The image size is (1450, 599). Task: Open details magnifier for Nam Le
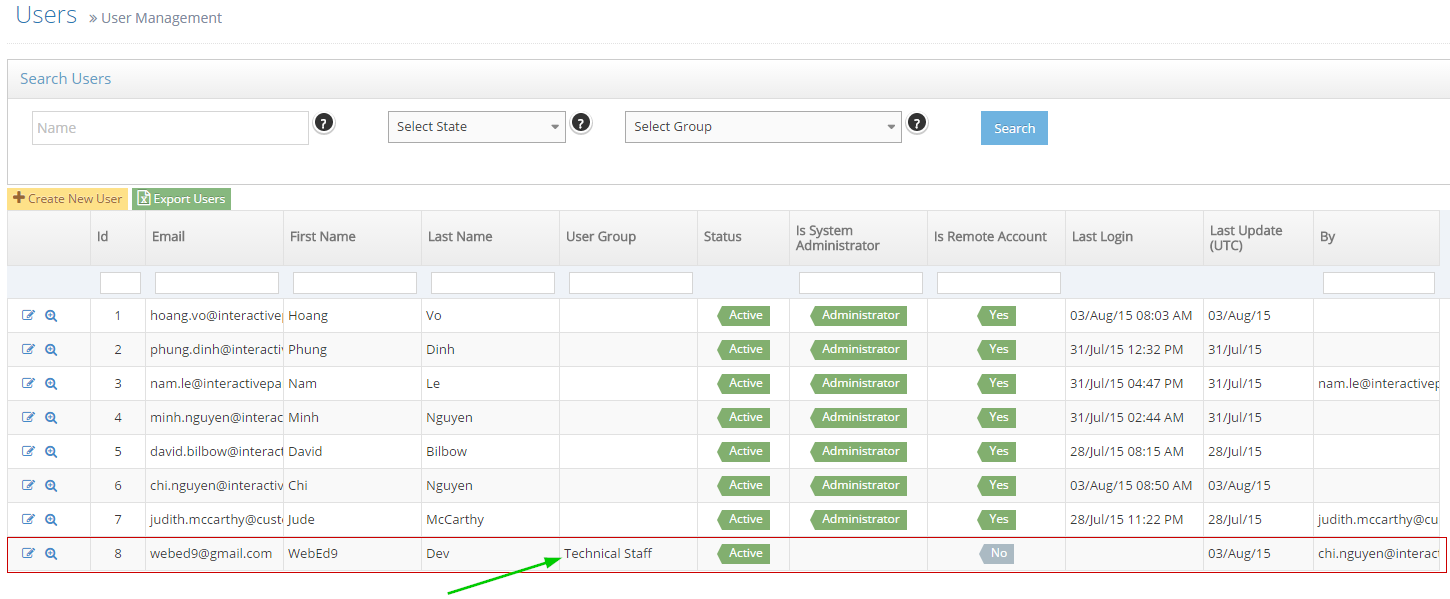(51, 384)
